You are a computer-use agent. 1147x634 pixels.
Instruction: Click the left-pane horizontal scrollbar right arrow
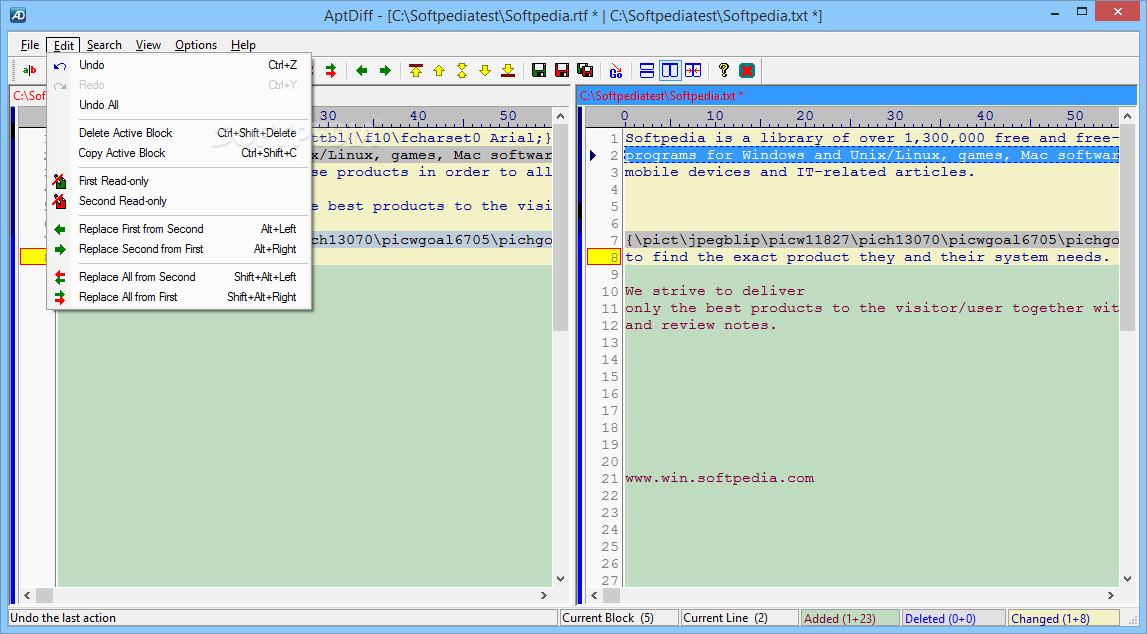click(x=544, y=596)
